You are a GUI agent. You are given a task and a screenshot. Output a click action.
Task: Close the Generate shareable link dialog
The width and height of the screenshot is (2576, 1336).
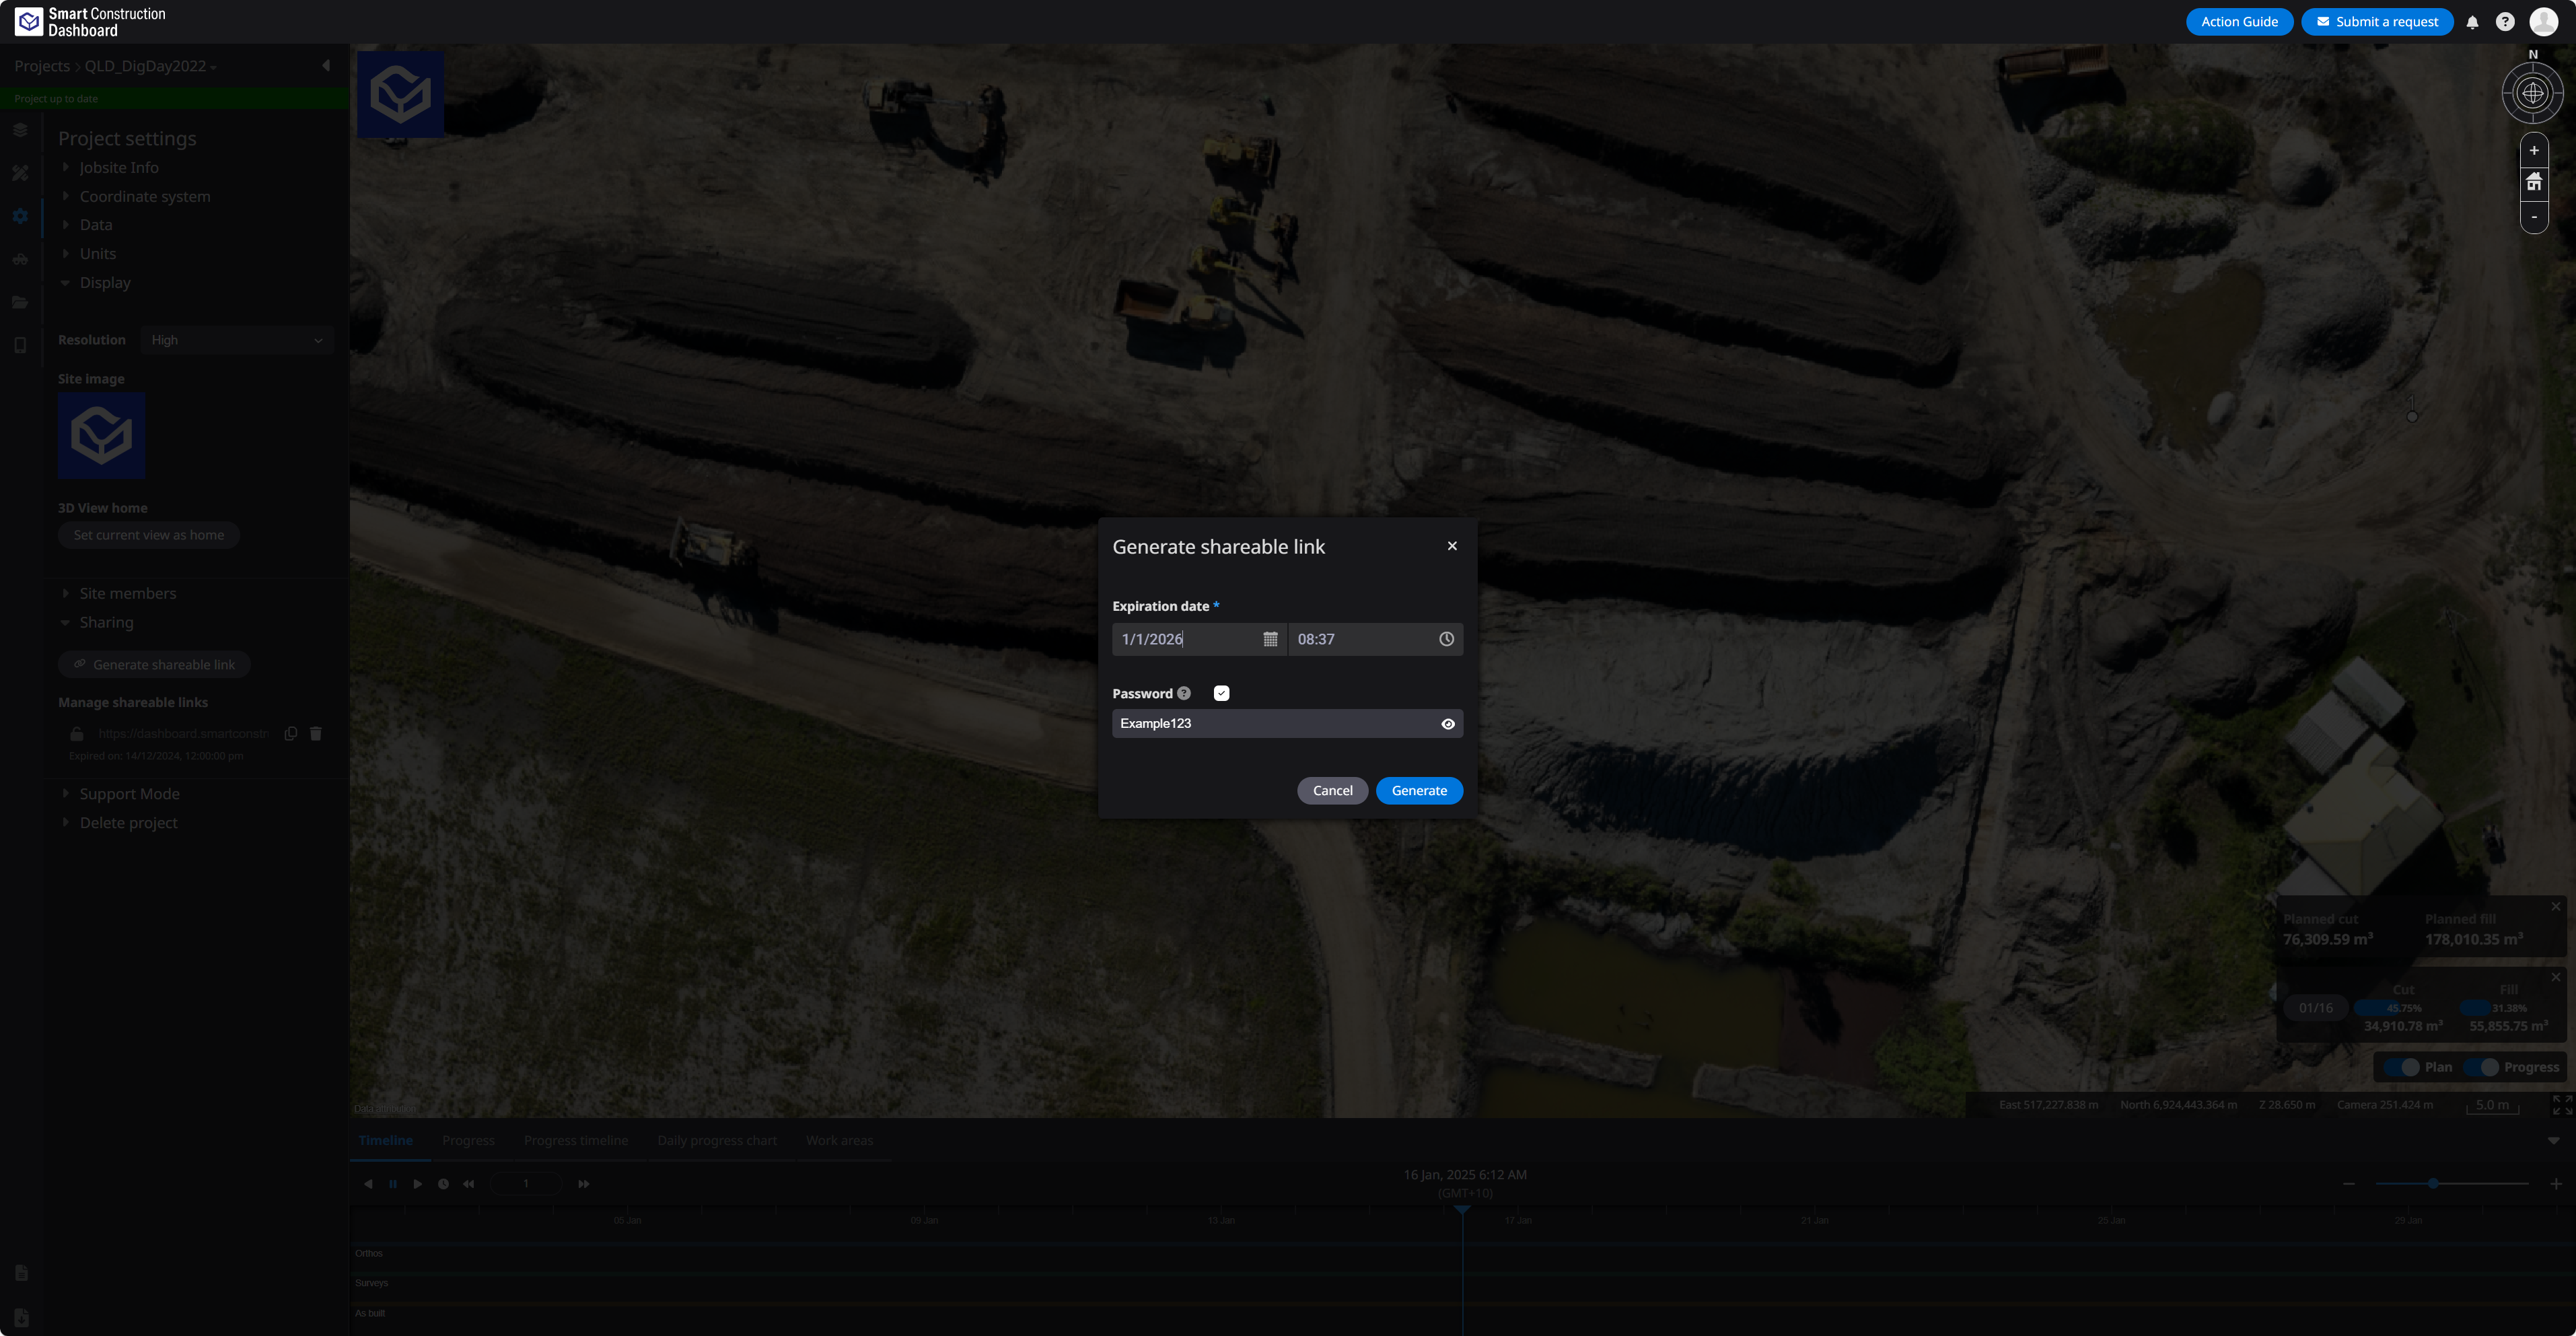[1452, 546]
